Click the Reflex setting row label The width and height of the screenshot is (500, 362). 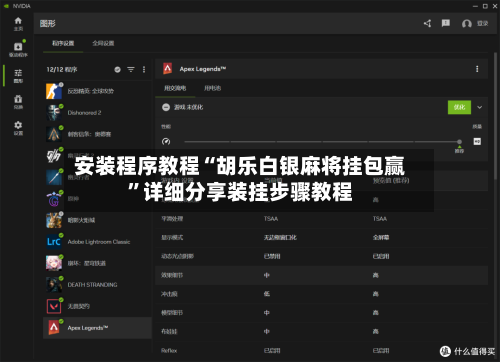(169, 350)
